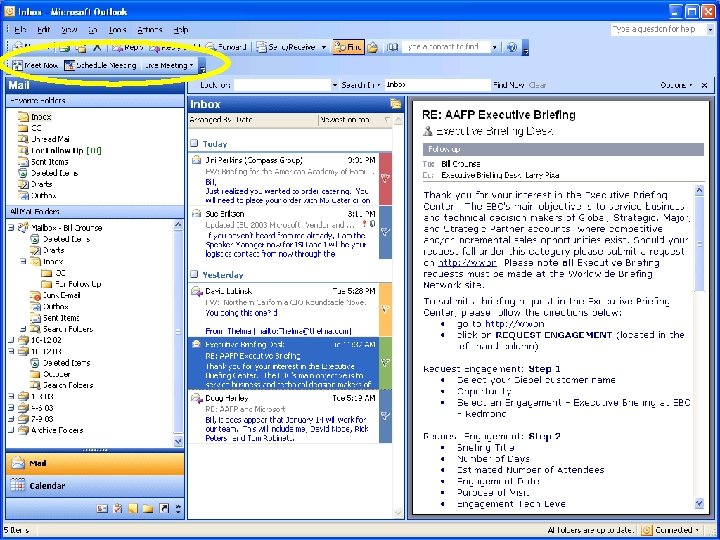Open Sent Items in Favorite Folders
This screenshot has width=720, height=540.
point(43,162)
